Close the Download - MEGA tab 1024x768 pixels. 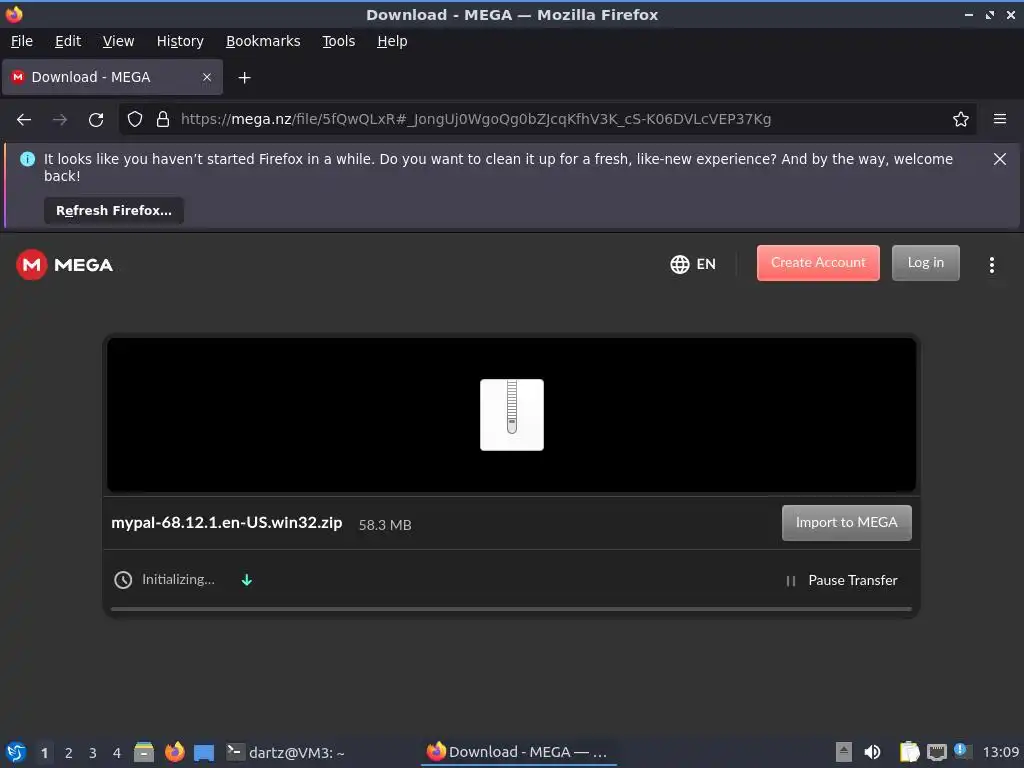(x=207, y=77)
